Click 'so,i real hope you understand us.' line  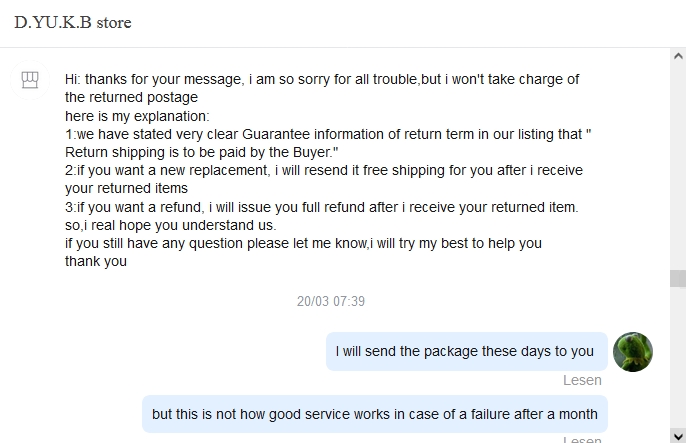tap(170, 225)
